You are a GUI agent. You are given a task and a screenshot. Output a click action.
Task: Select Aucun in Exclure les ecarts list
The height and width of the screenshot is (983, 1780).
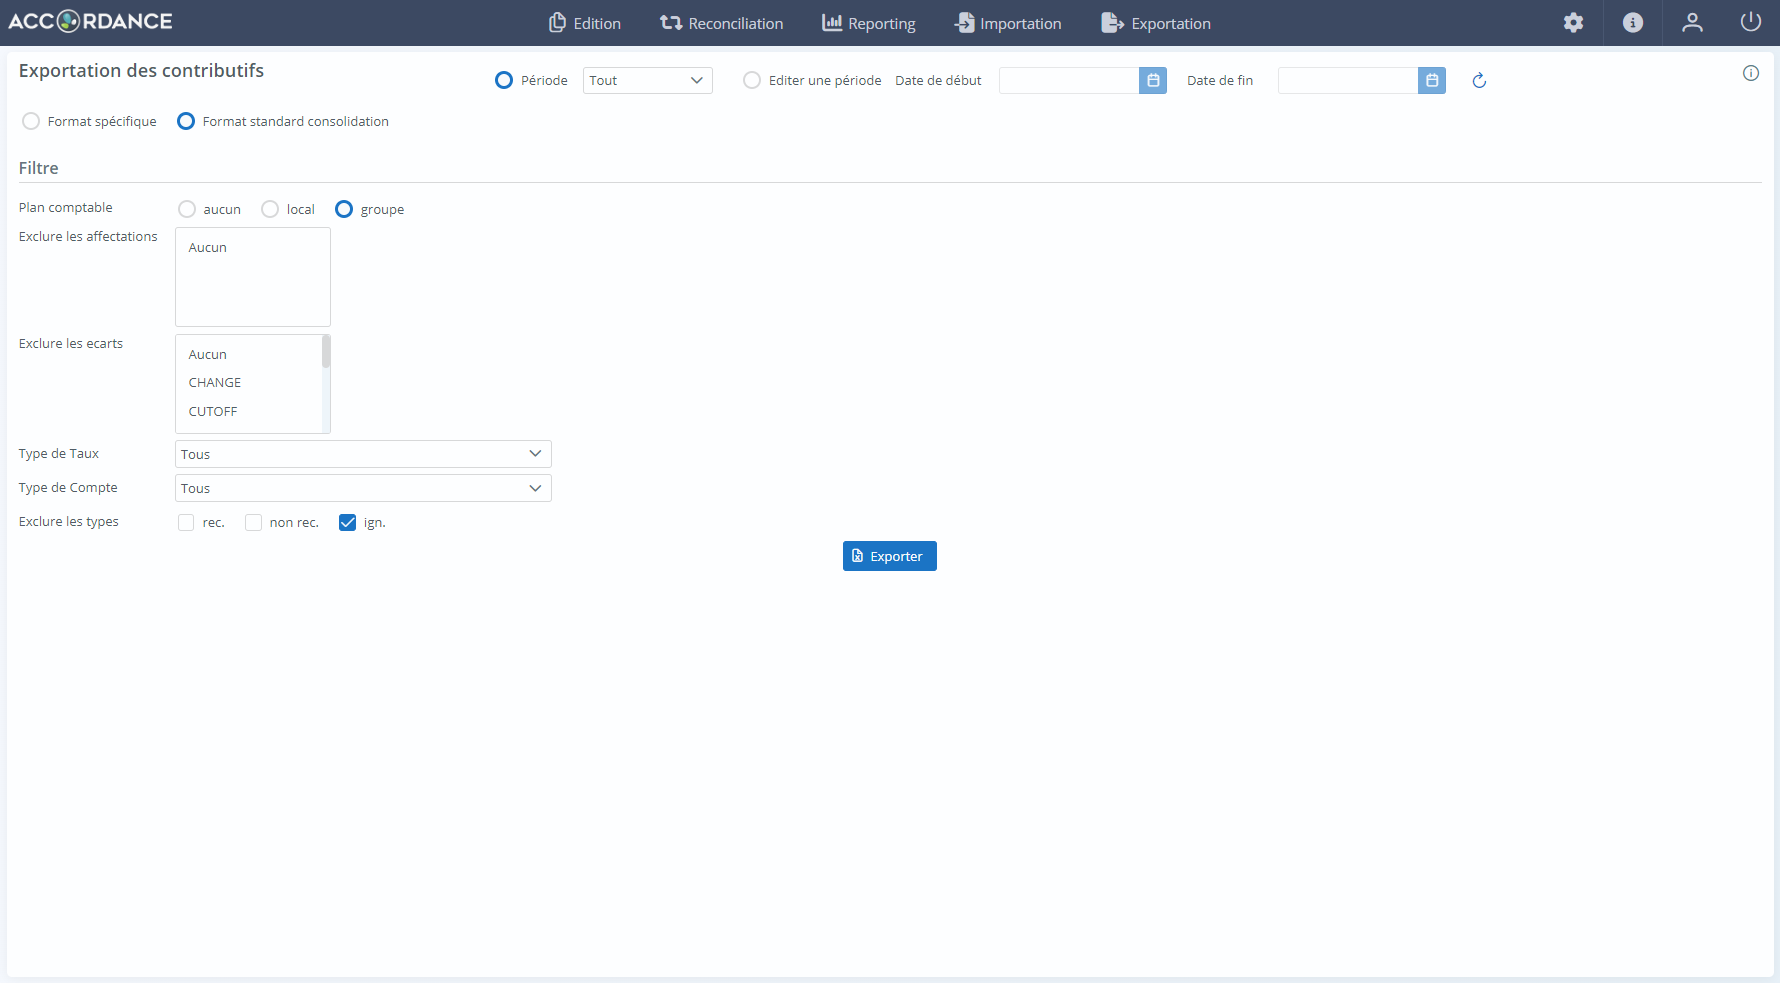[x=250, y=354]
